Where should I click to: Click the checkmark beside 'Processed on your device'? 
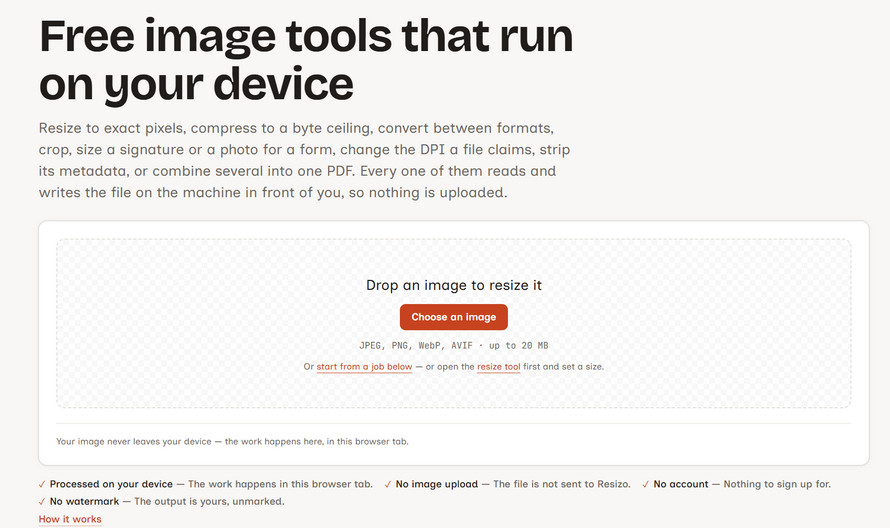pos(42,484)
